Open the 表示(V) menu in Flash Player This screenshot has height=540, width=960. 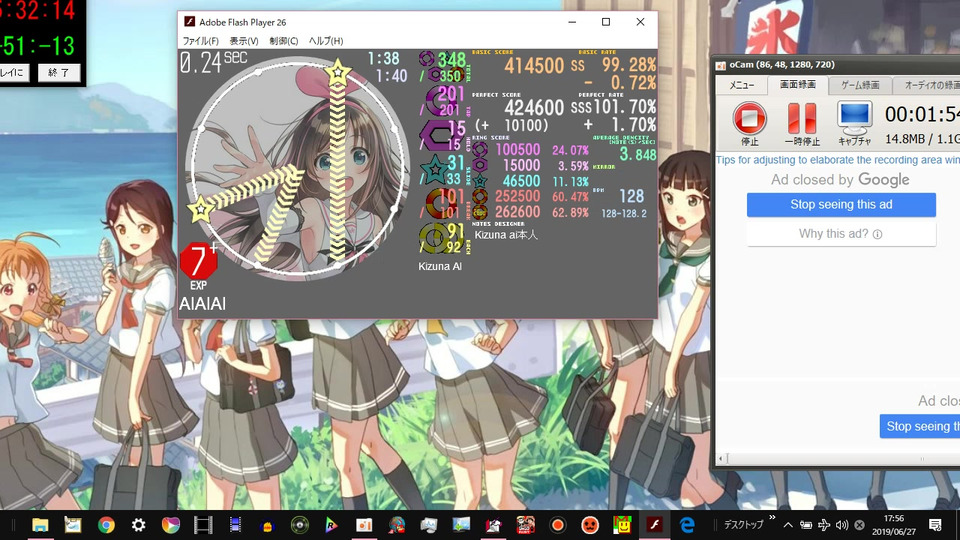(244, 41)
